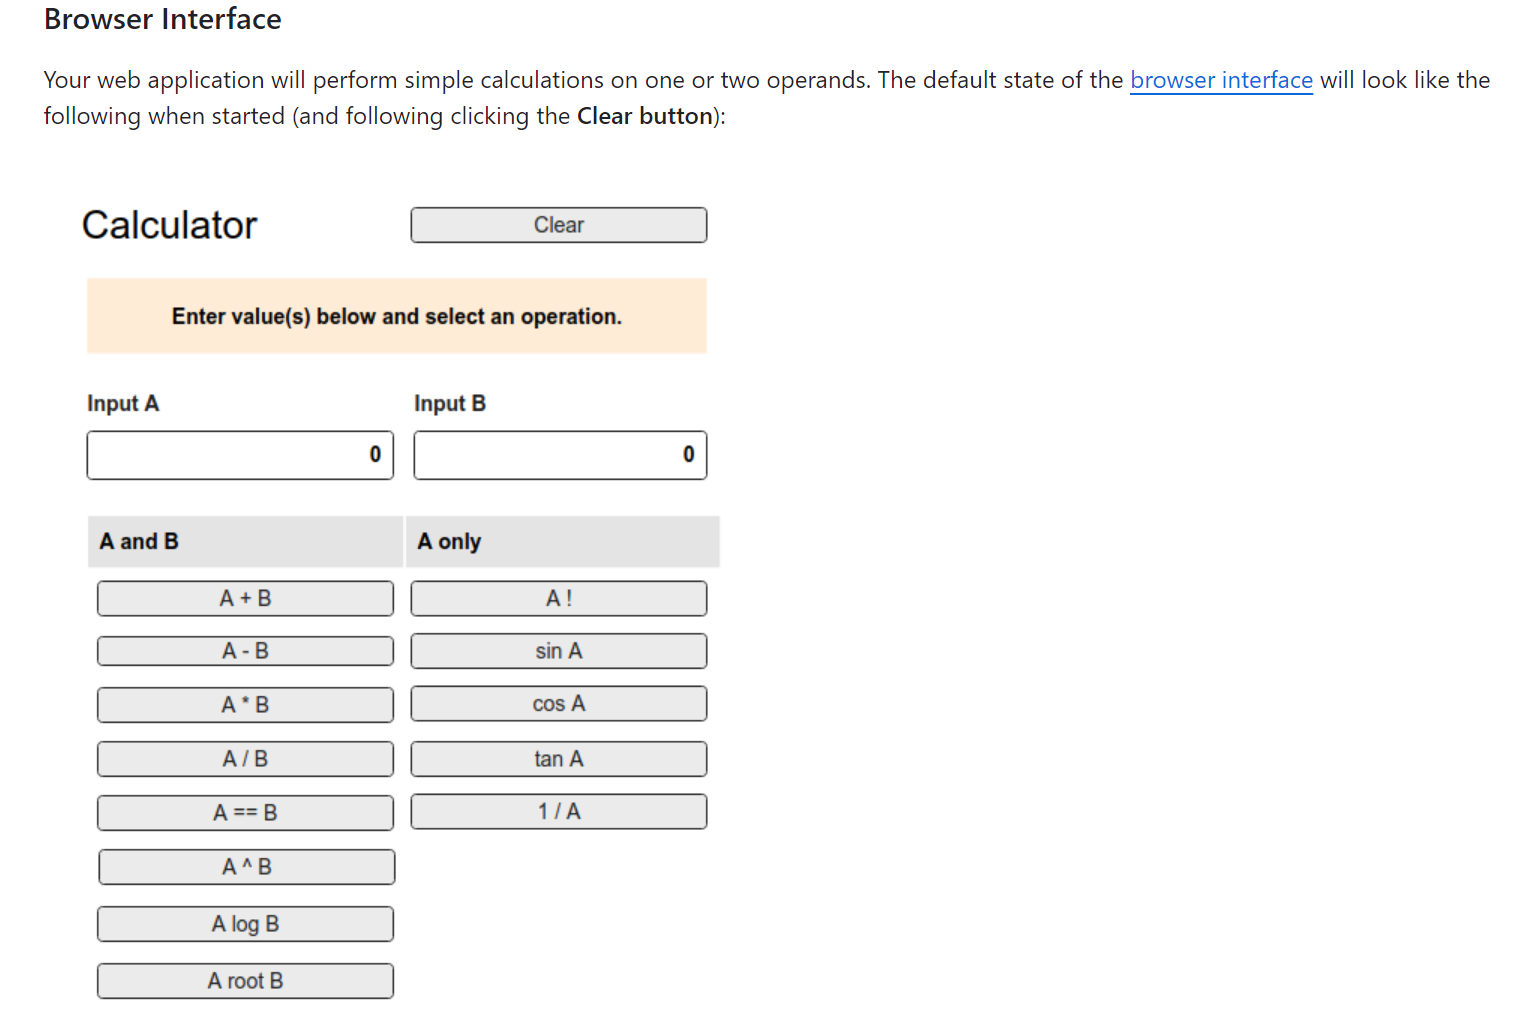Click inside the Input A field
Screen dimensions: 1530x1012
tap(240, 454)
